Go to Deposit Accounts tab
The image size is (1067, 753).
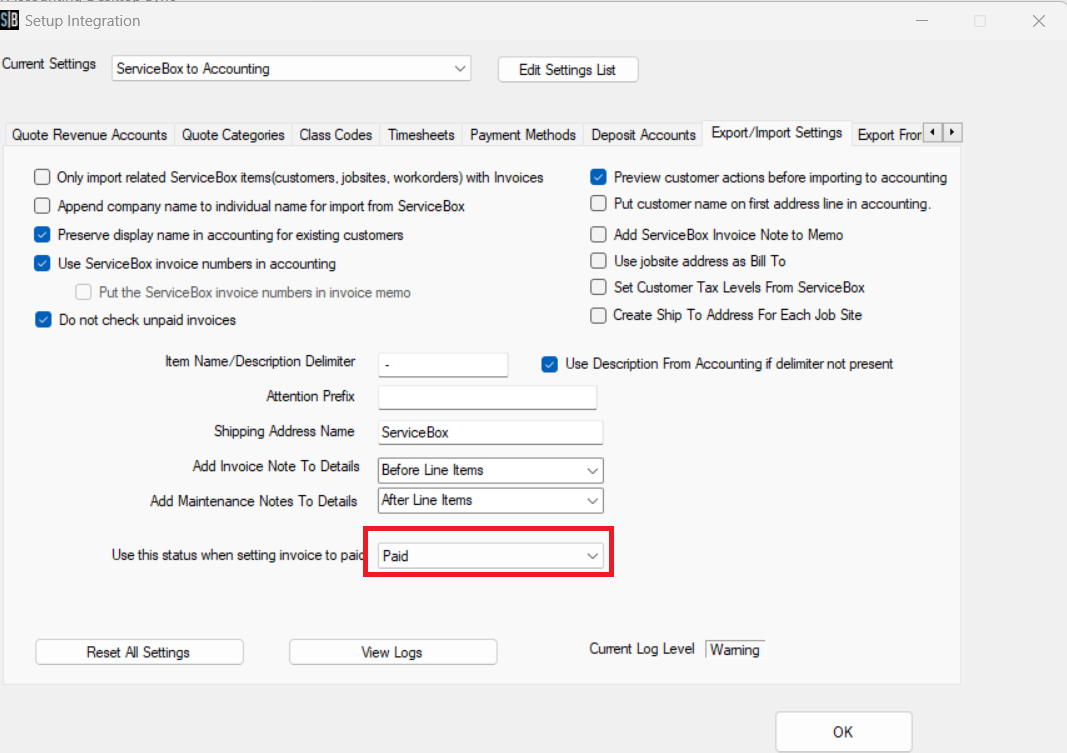[643, 135]
